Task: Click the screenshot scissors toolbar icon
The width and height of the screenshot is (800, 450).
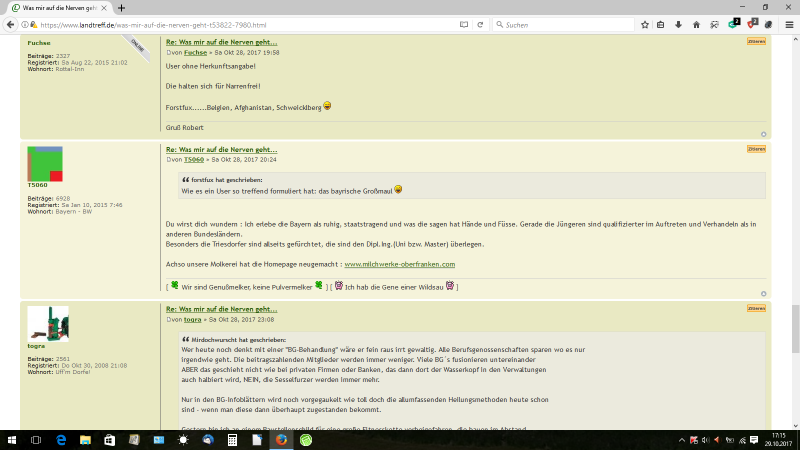Action: (x=714, y=24)
